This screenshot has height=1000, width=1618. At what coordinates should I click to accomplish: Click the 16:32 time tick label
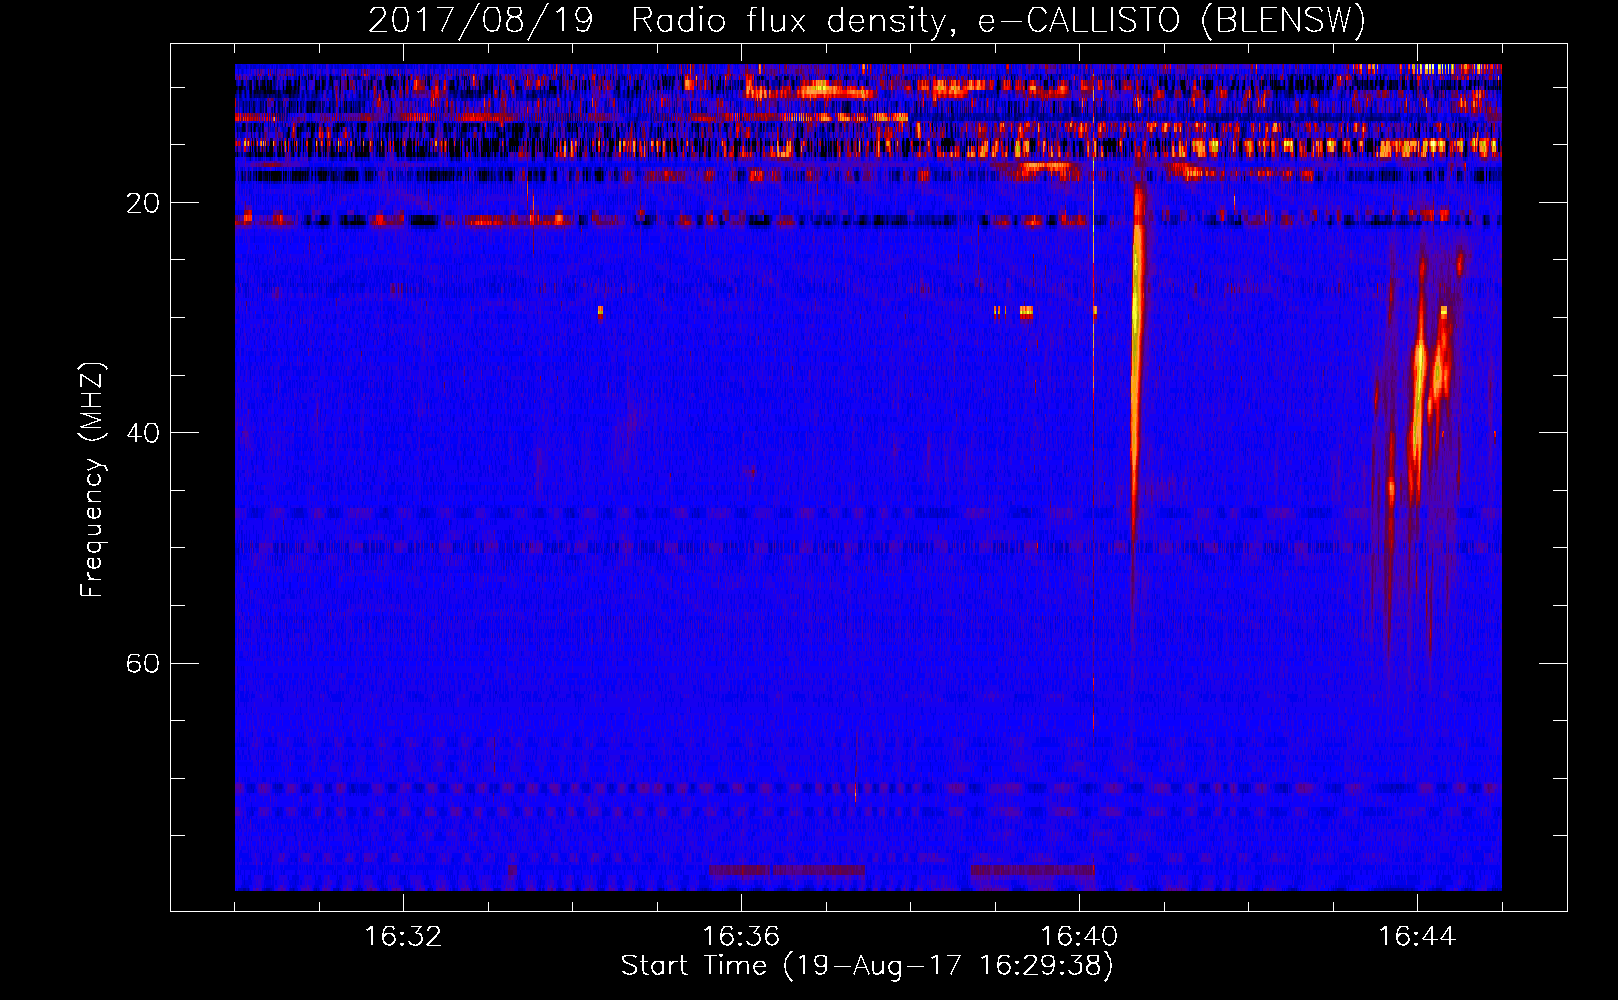pos(403,937)
